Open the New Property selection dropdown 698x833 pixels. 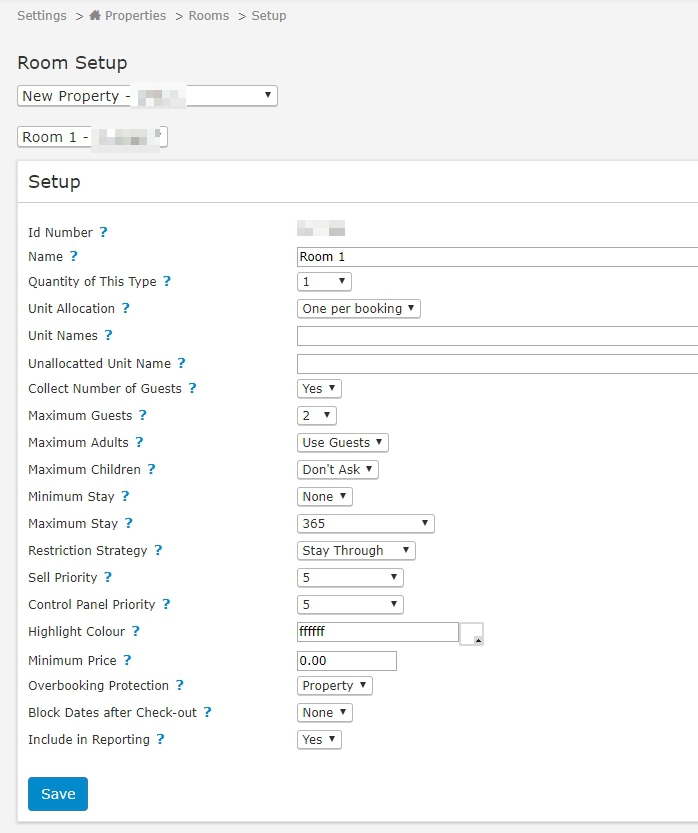147,96
